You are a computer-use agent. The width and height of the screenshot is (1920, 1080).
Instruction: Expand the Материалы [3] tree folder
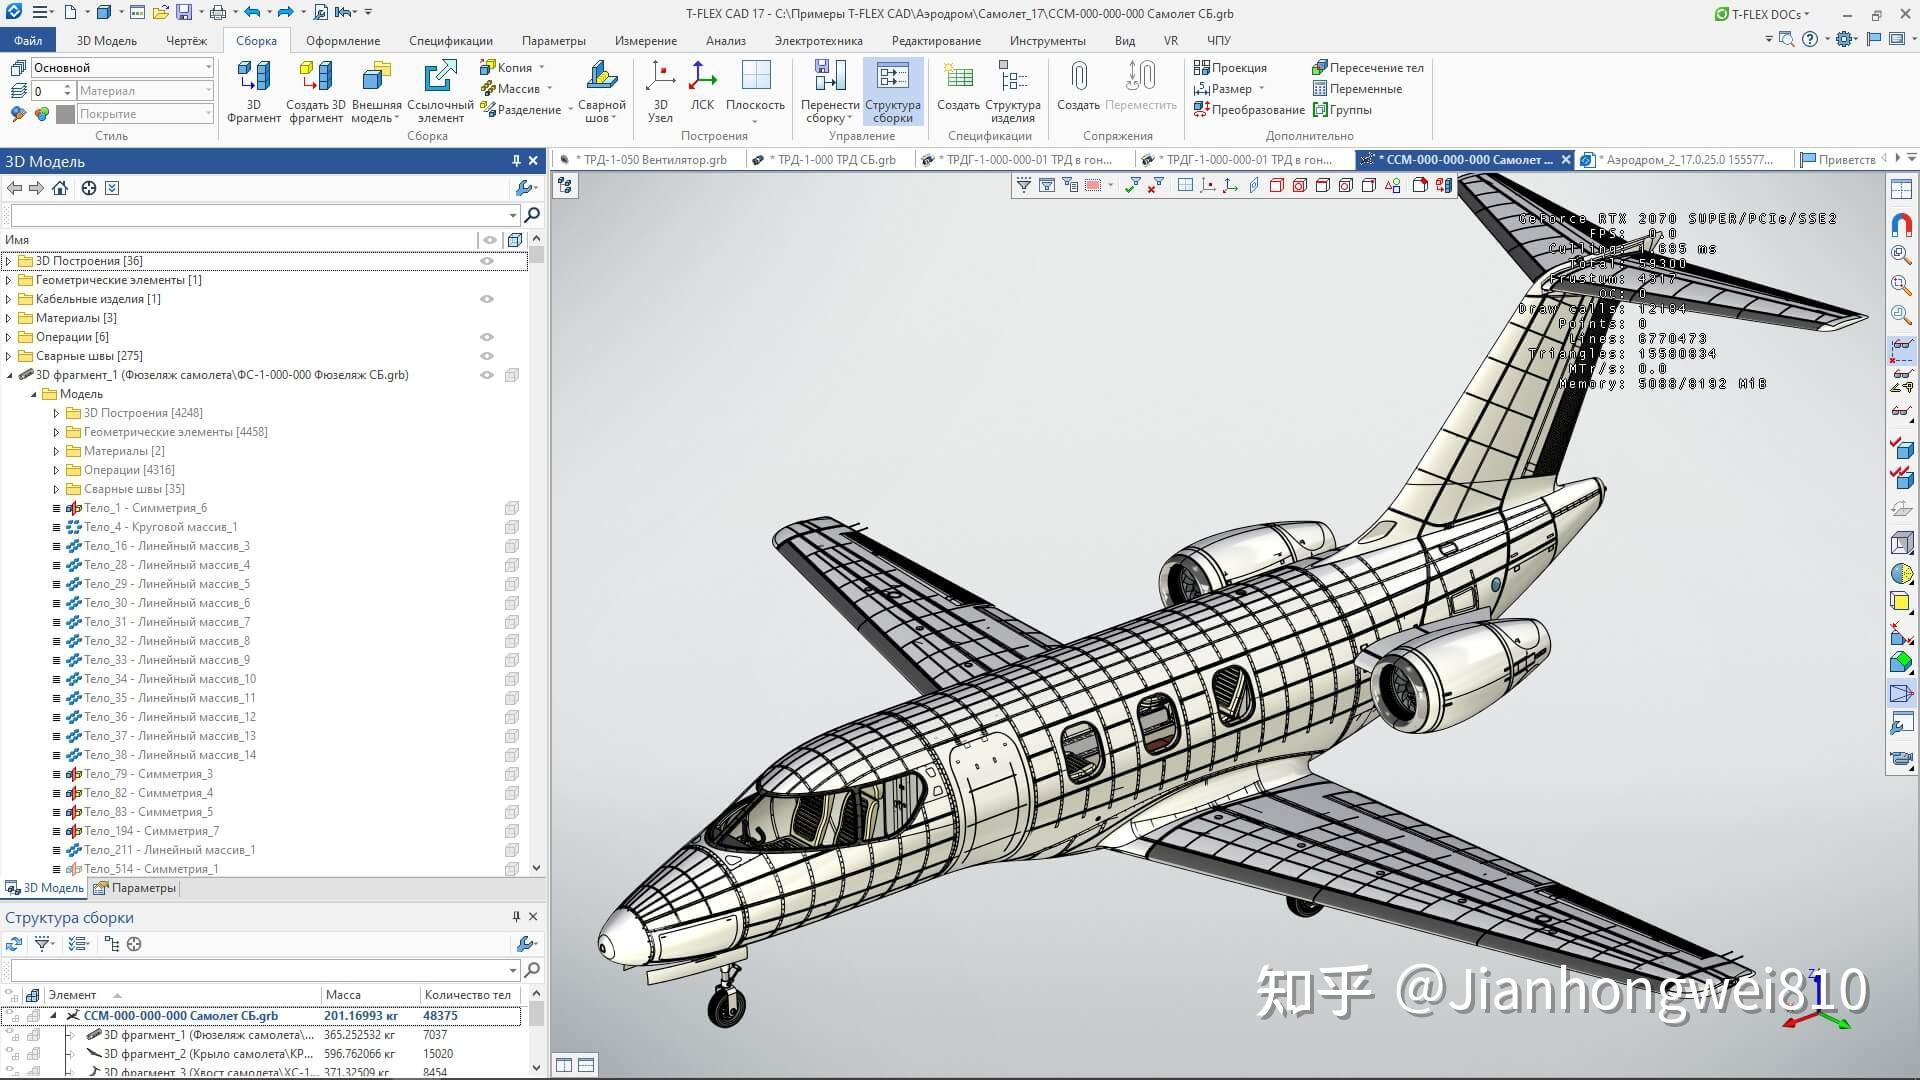(9, 318)
